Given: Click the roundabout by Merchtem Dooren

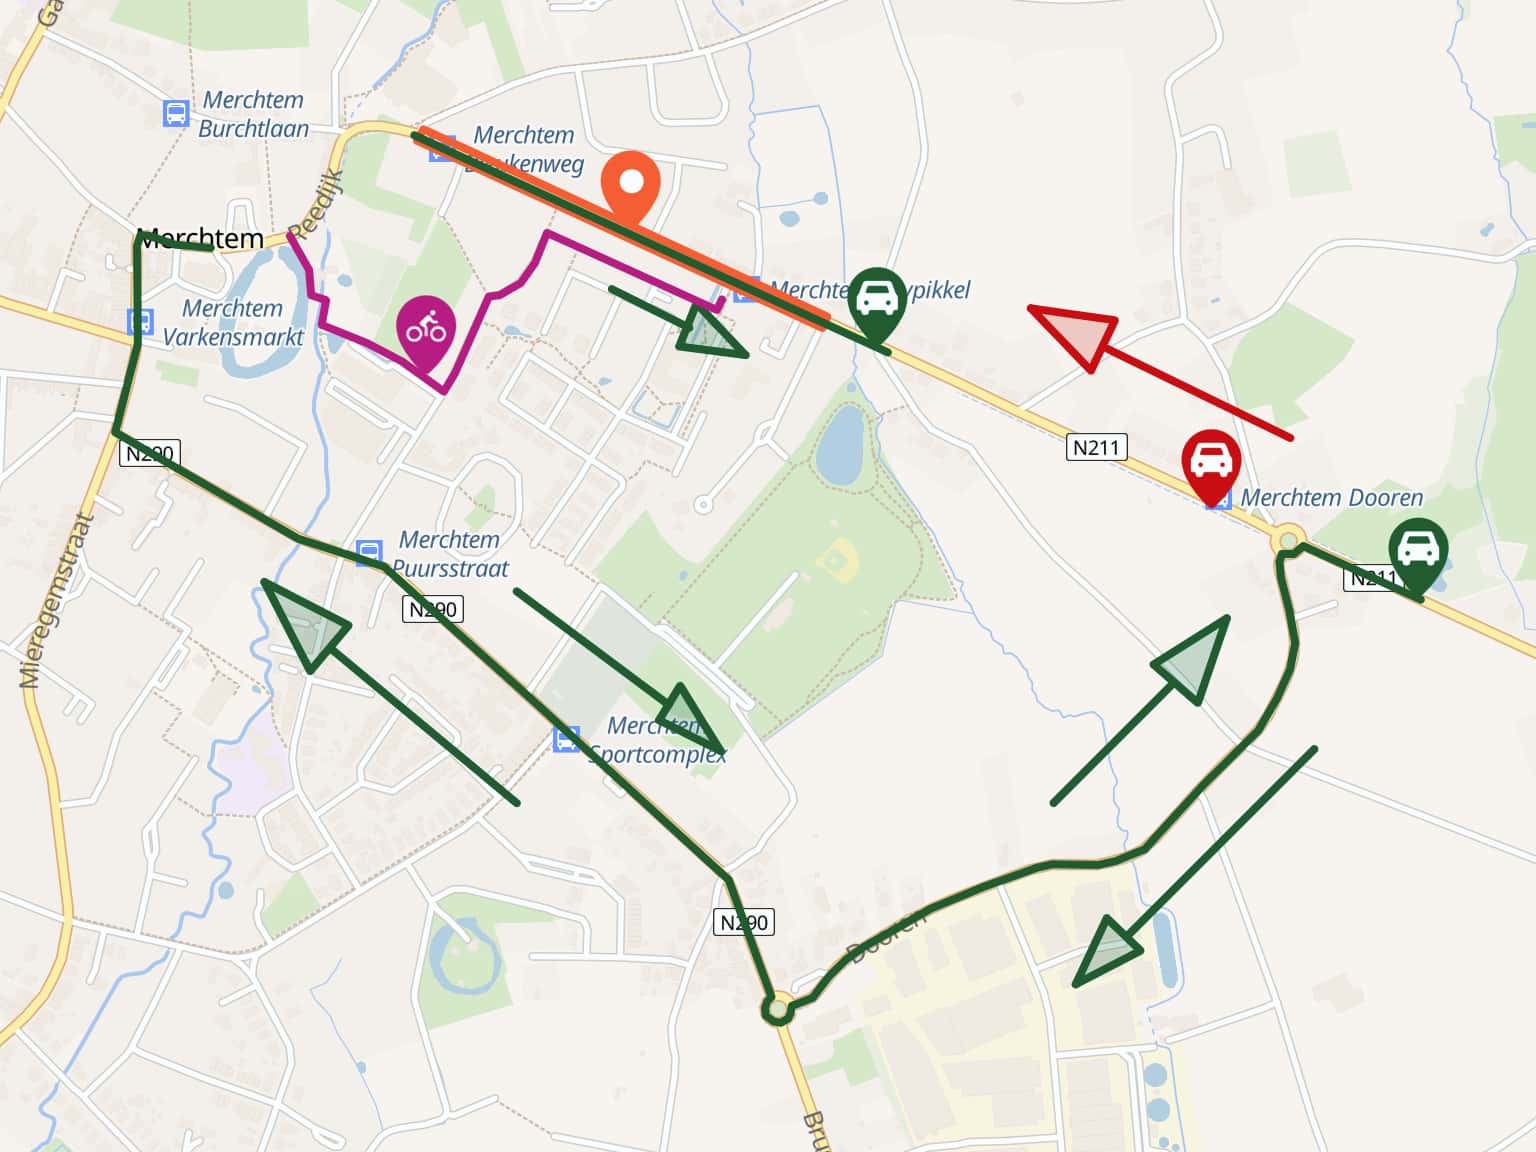Looking at the screenshot, I should tap(1289, 542).
